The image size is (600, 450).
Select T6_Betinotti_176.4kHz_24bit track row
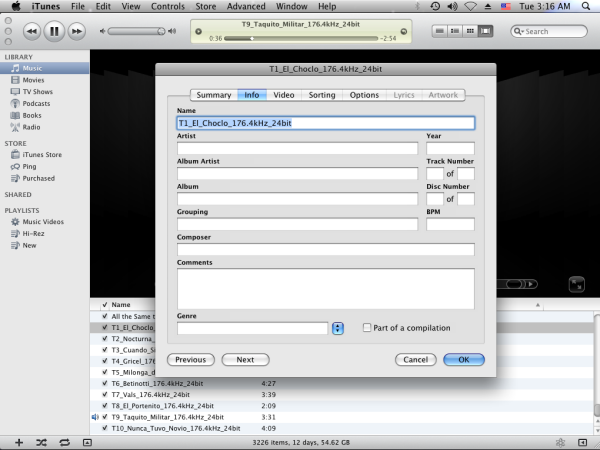[342, 383]
